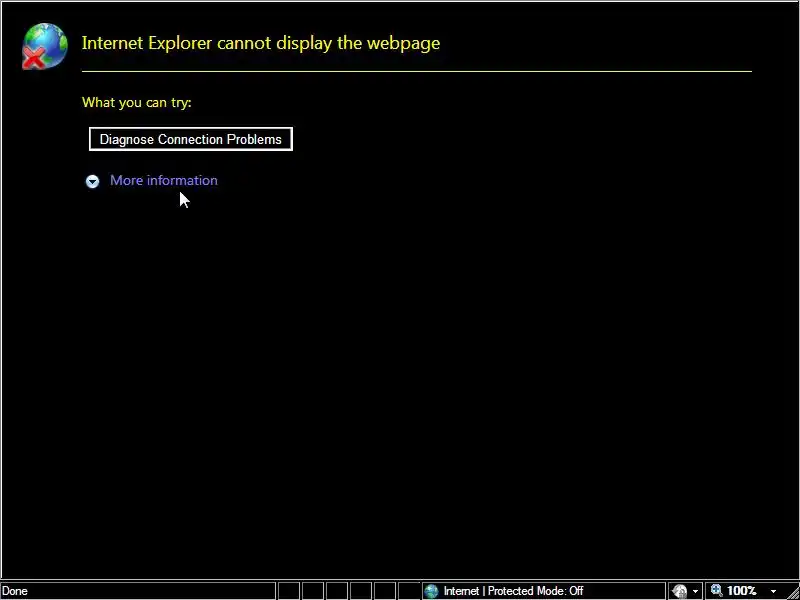Click the globe error icon with red X
800x600 pixels.
[x=44, y=46]
